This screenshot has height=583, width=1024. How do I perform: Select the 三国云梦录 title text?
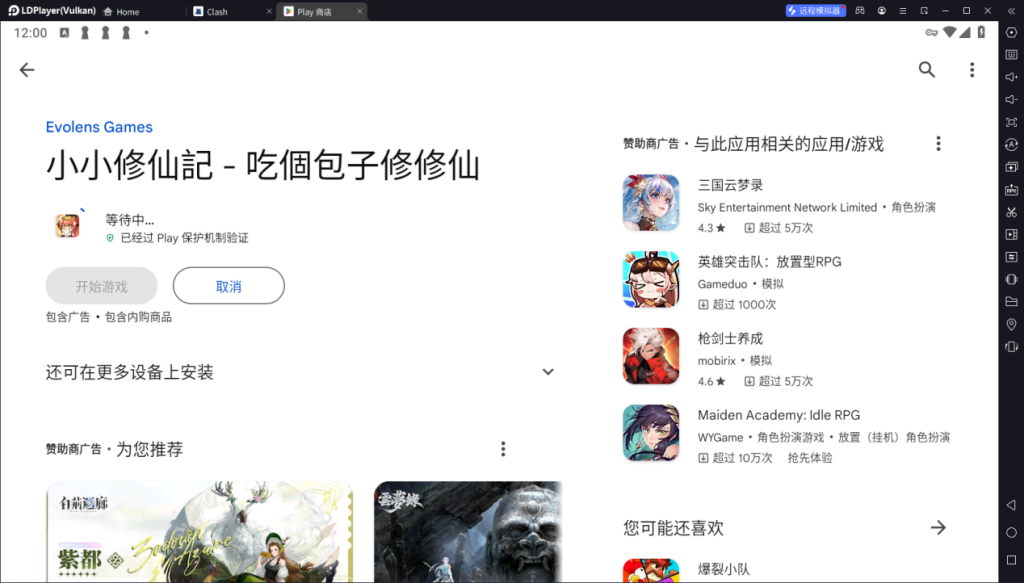730,185
